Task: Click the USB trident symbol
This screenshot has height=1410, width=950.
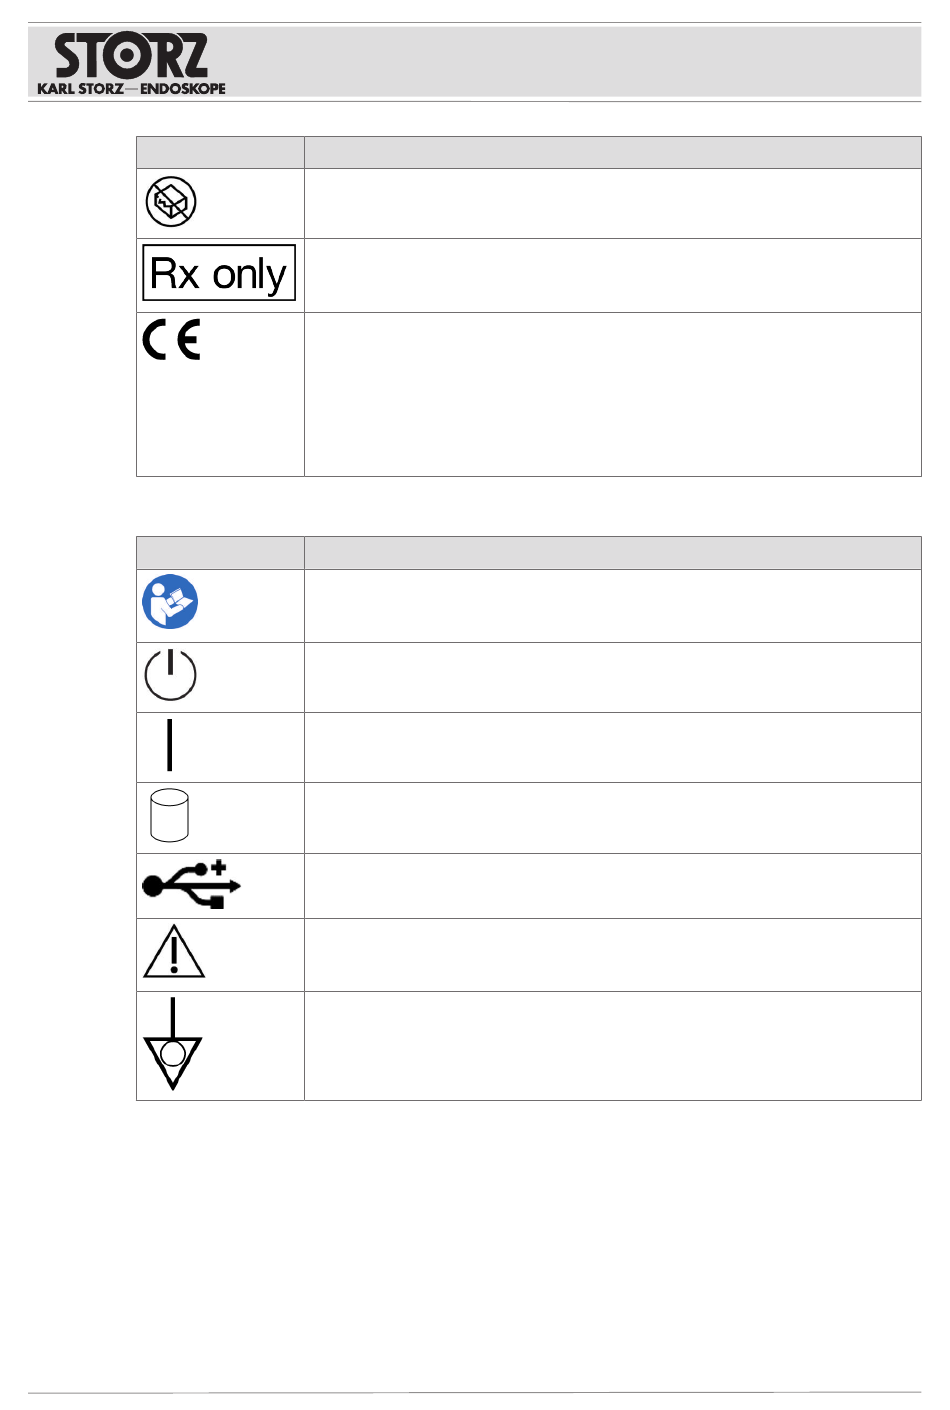Action: pyautogui.click(x=191, y=885)
